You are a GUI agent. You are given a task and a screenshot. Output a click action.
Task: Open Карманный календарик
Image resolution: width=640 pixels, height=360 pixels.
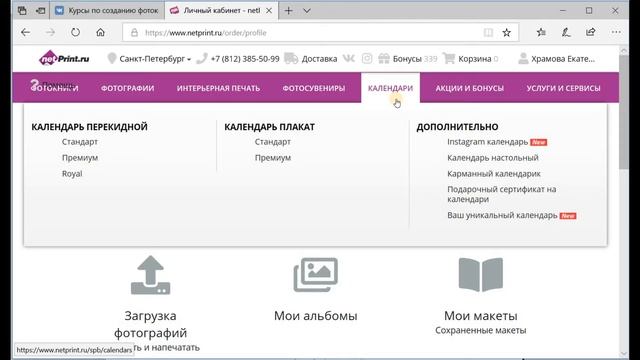click(494, 173)
